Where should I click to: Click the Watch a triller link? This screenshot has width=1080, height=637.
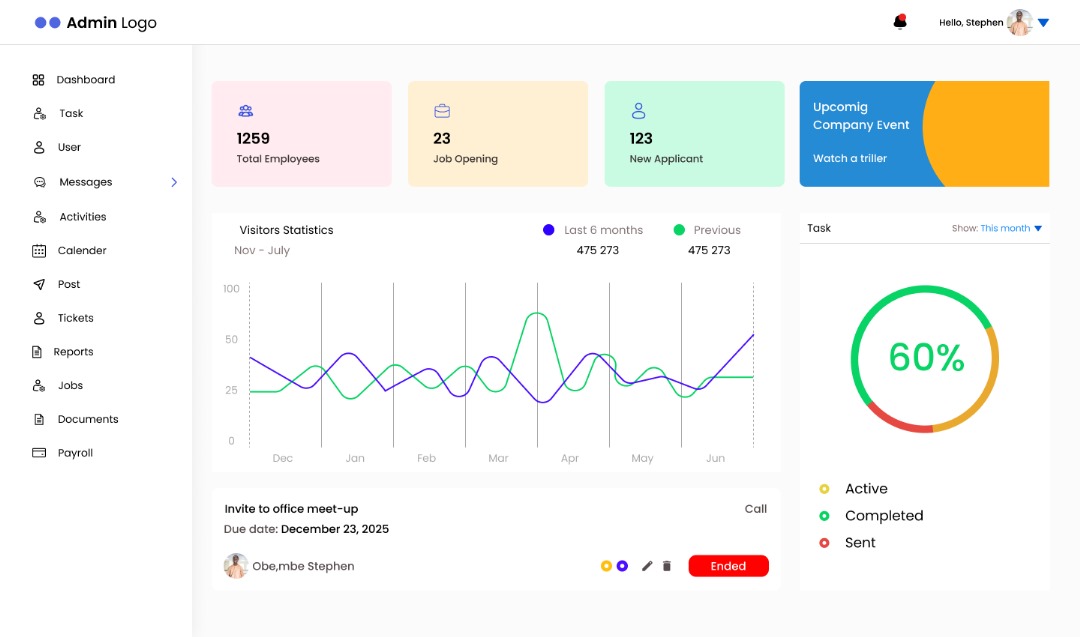(850, 158)
